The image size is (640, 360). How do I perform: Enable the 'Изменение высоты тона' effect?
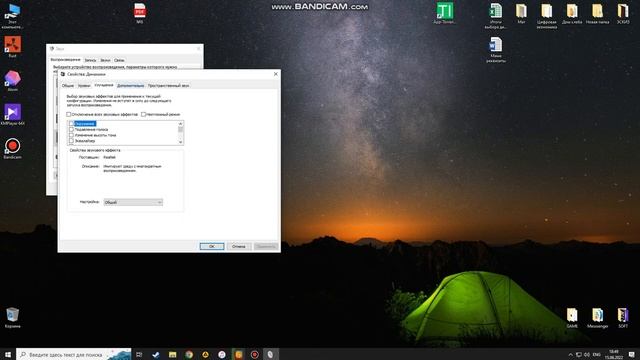pyautogui.click(x=71, y=135)
